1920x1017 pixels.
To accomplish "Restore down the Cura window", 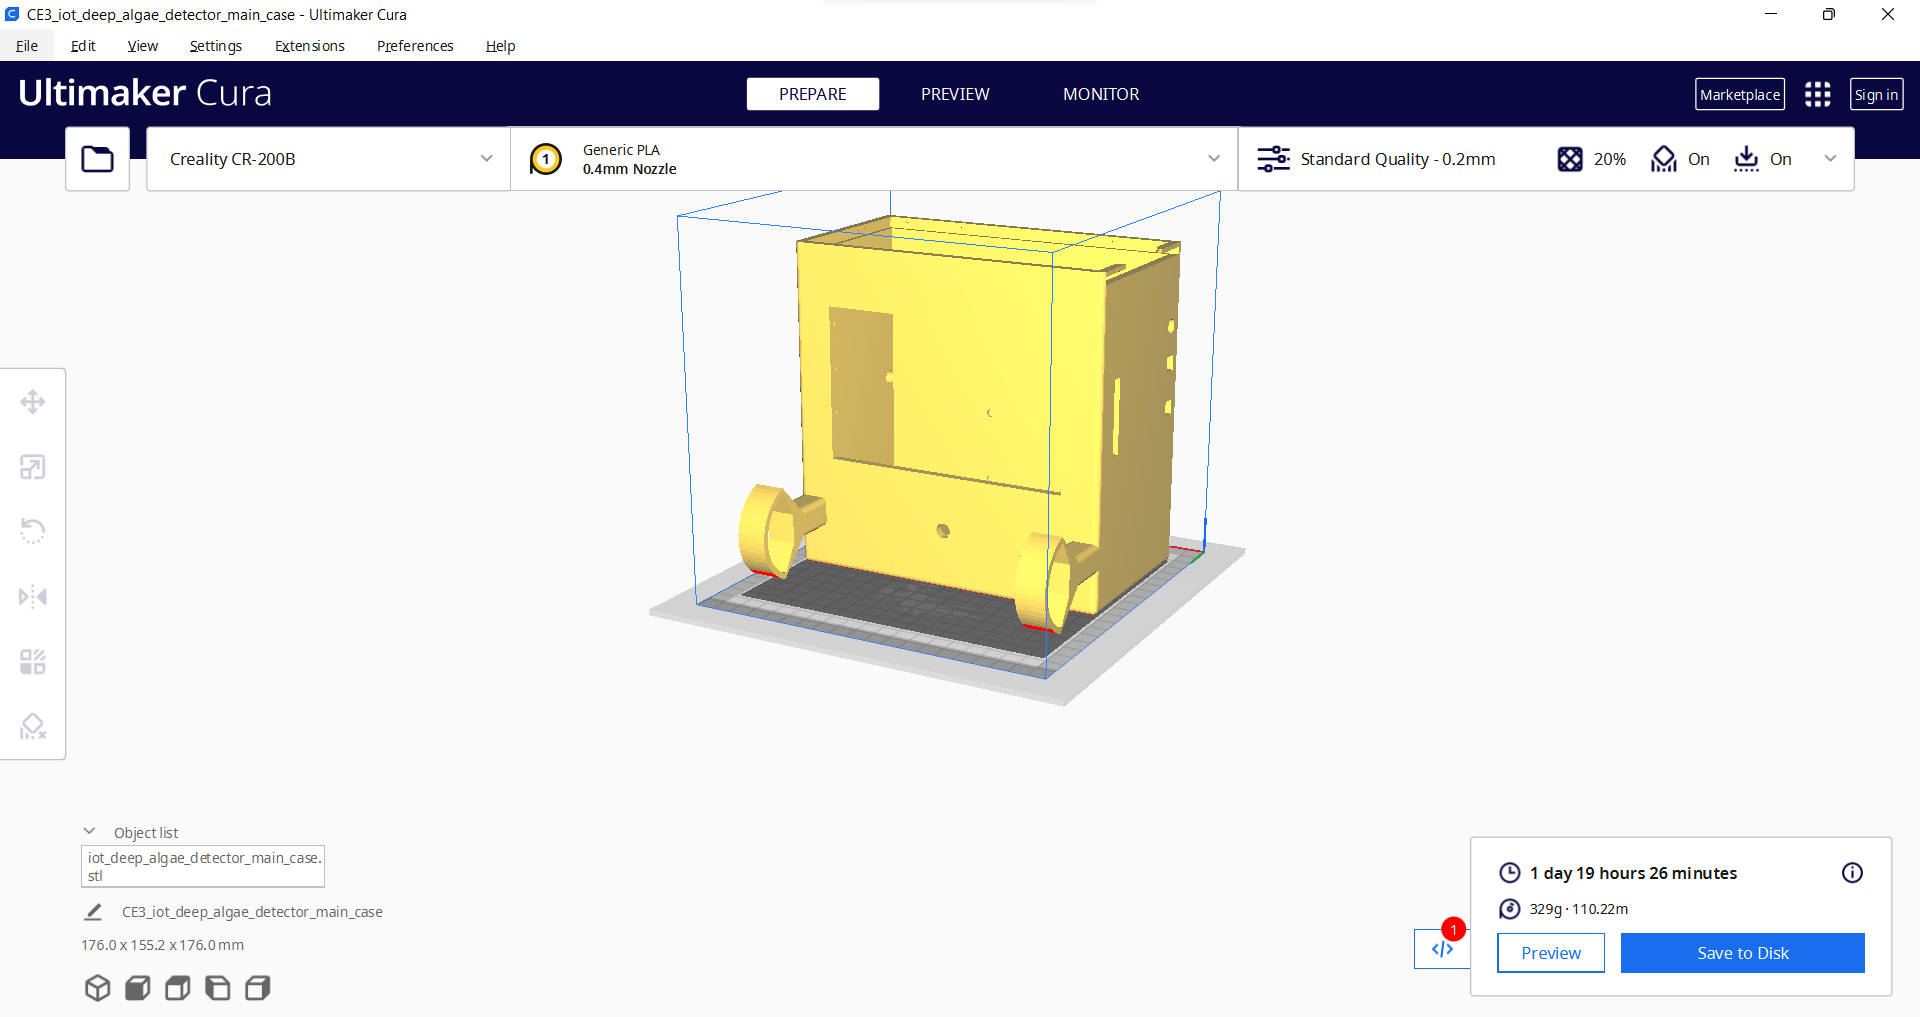I will [1829, 14].
